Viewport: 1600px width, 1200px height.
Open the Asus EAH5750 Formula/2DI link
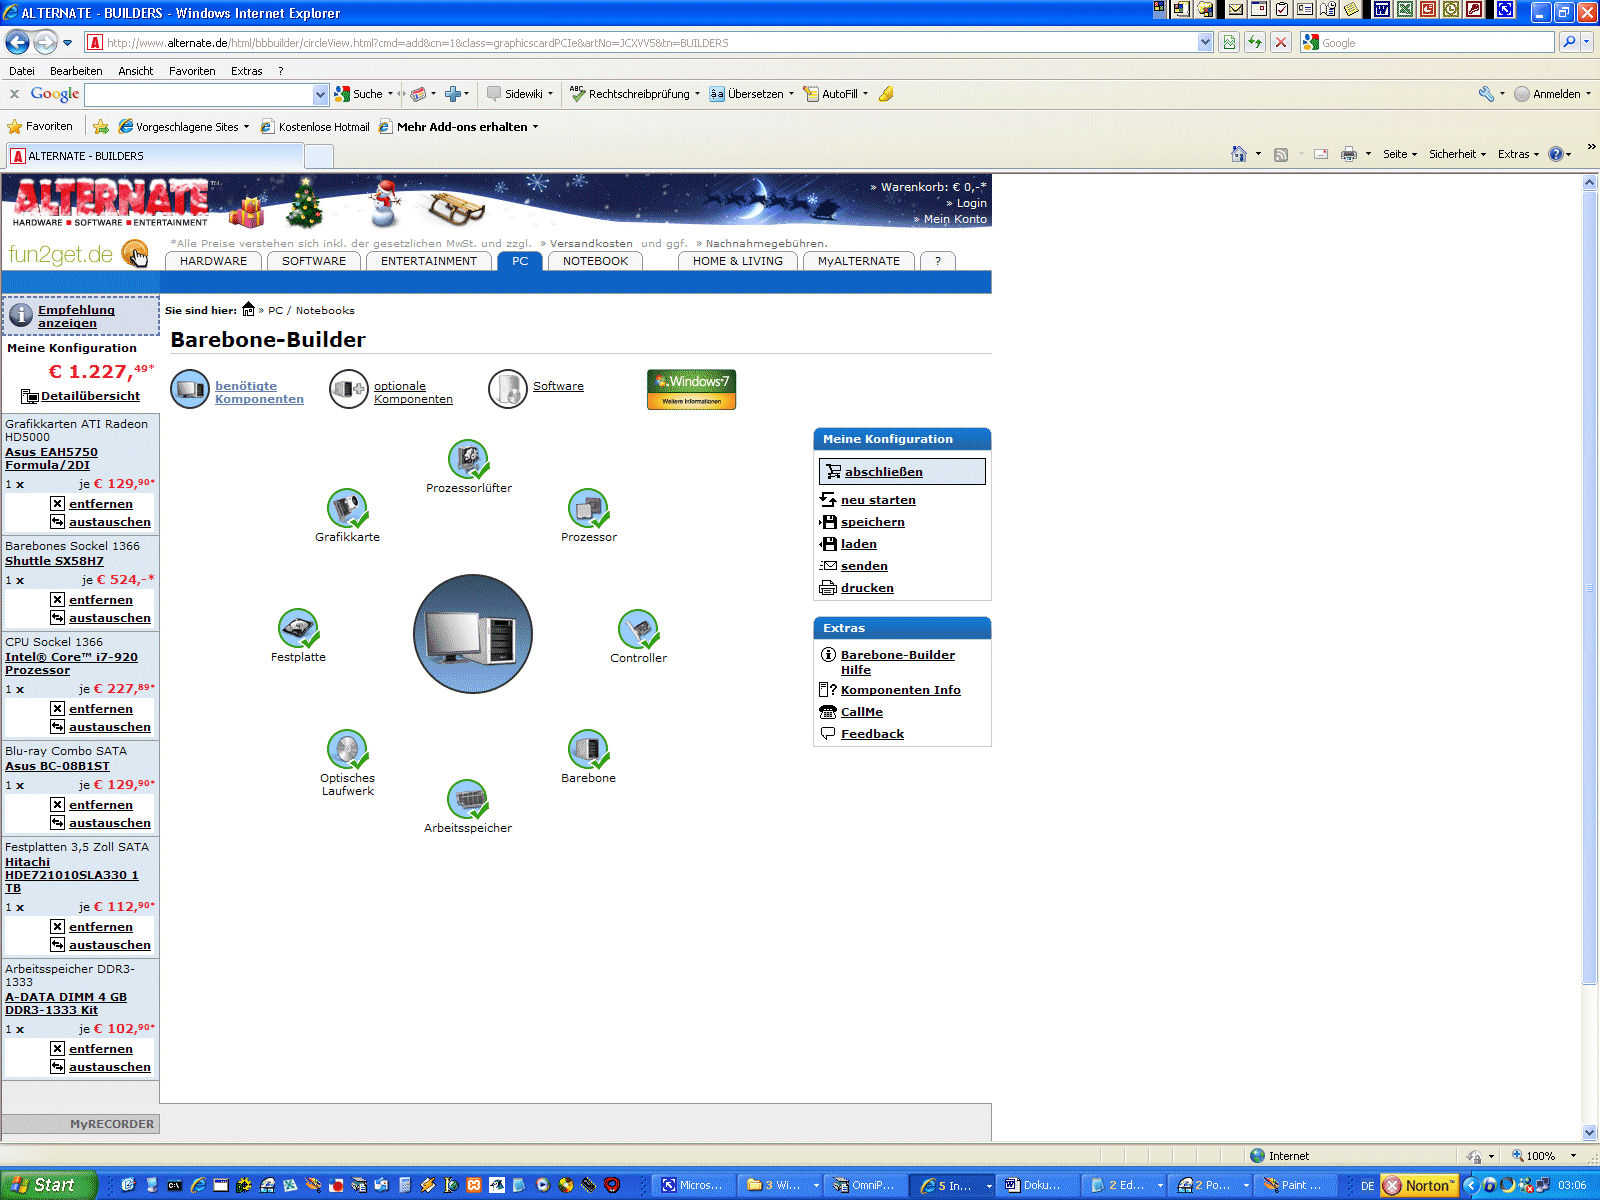pyautogui.click(x=51, y=458)
